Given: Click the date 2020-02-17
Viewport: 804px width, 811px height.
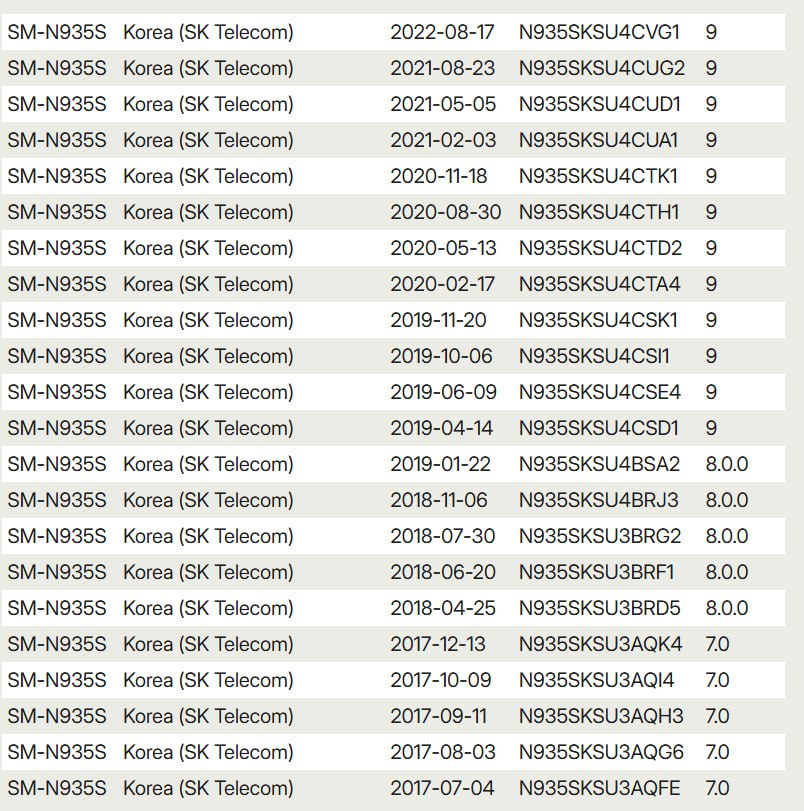Looking at the screenshot, I should click(442, 284).
